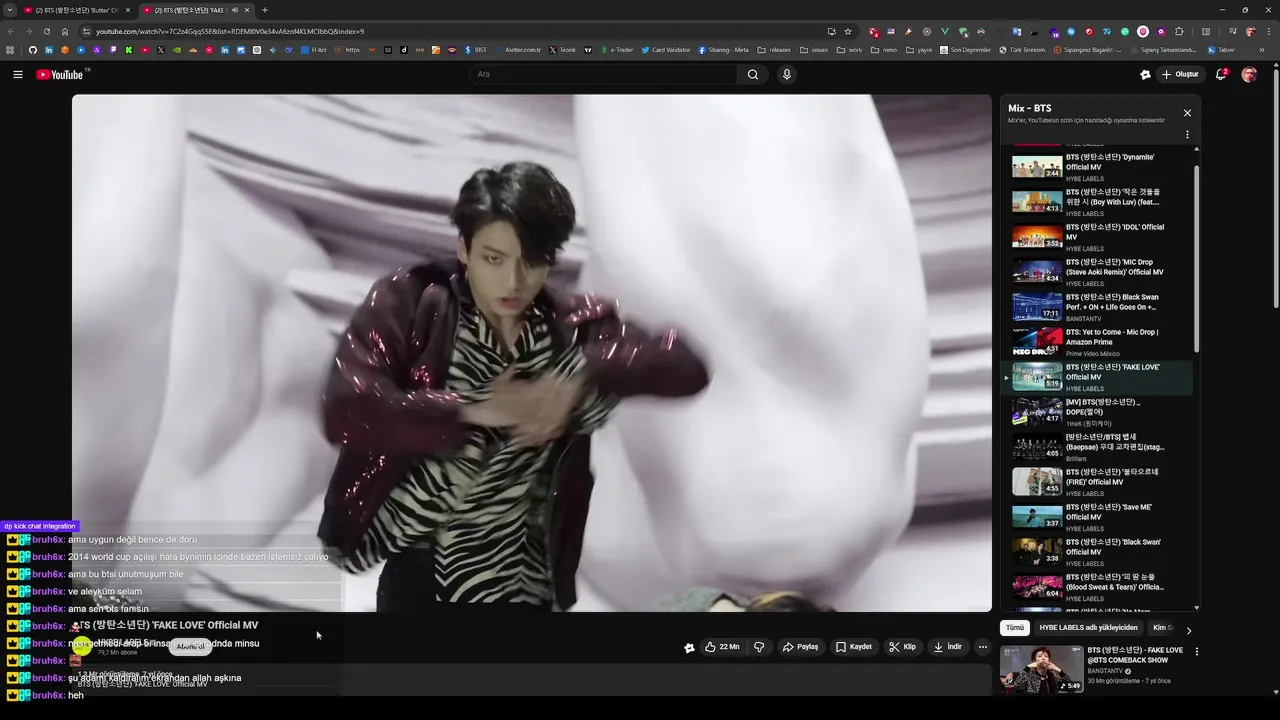The height and width of the screenshot is (720, 1280).
Task: Click the Oluştur create button
Action: 1180,74
